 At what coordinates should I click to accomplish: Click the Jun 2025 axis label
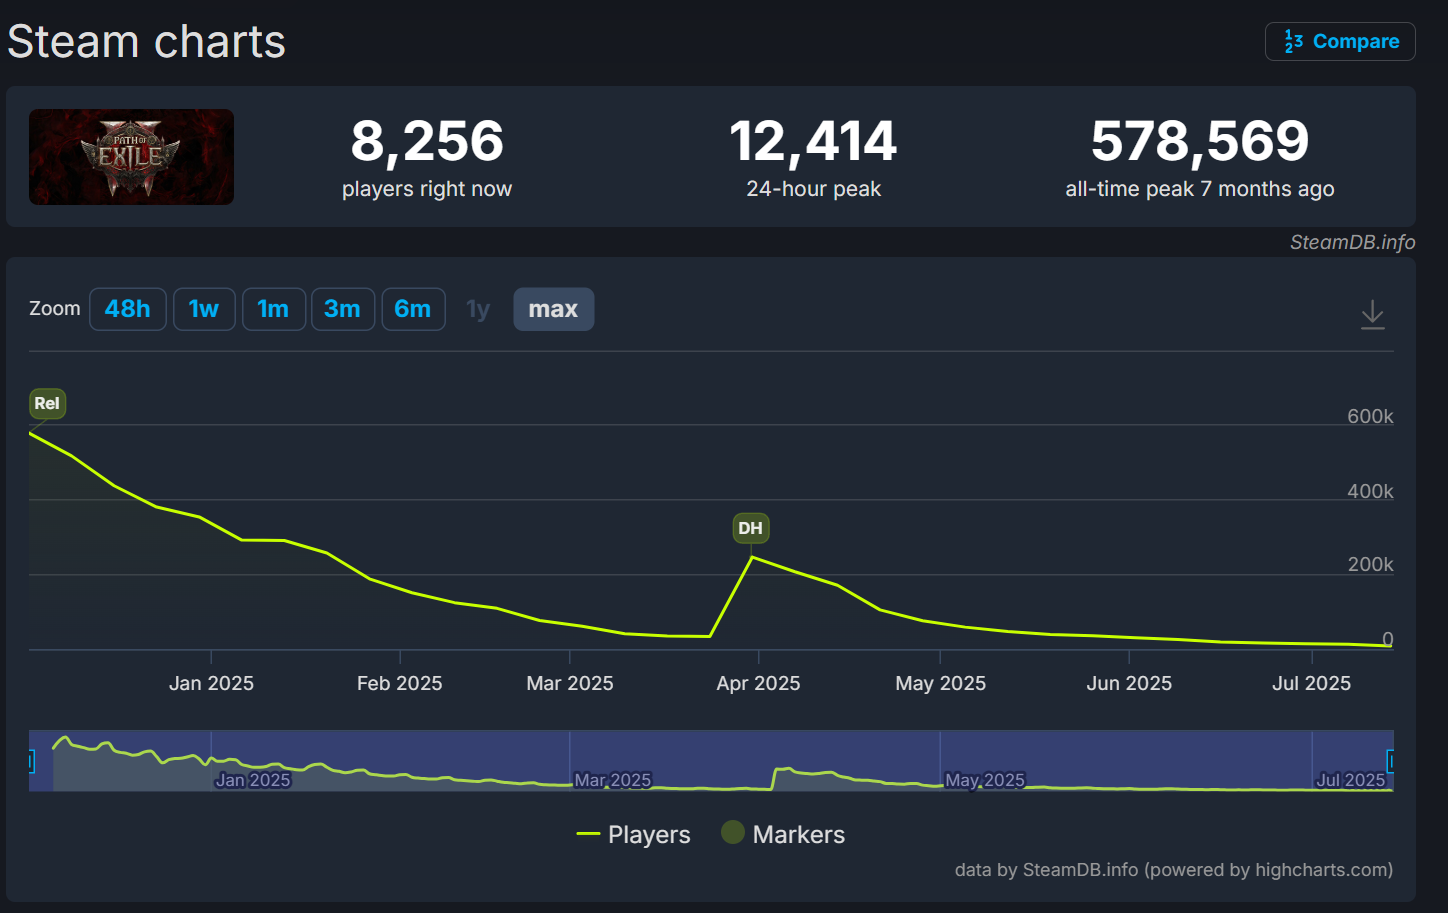[x=1129, y=683]
